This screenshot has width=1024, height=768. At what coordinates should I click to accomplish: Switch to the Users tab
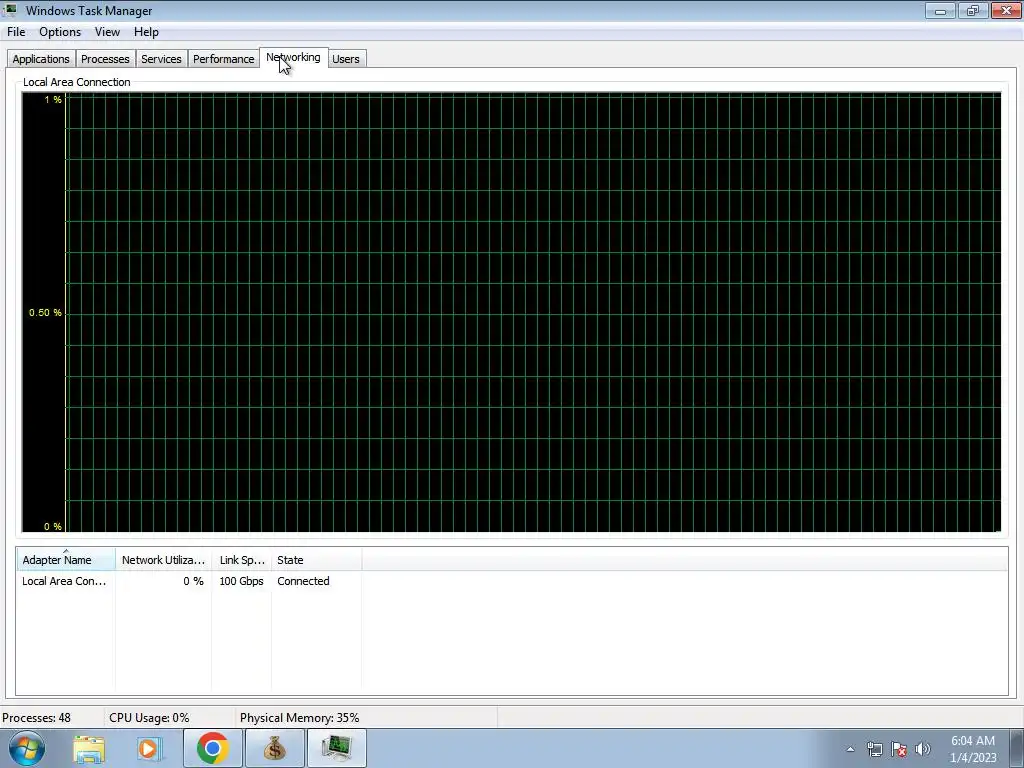346,59
